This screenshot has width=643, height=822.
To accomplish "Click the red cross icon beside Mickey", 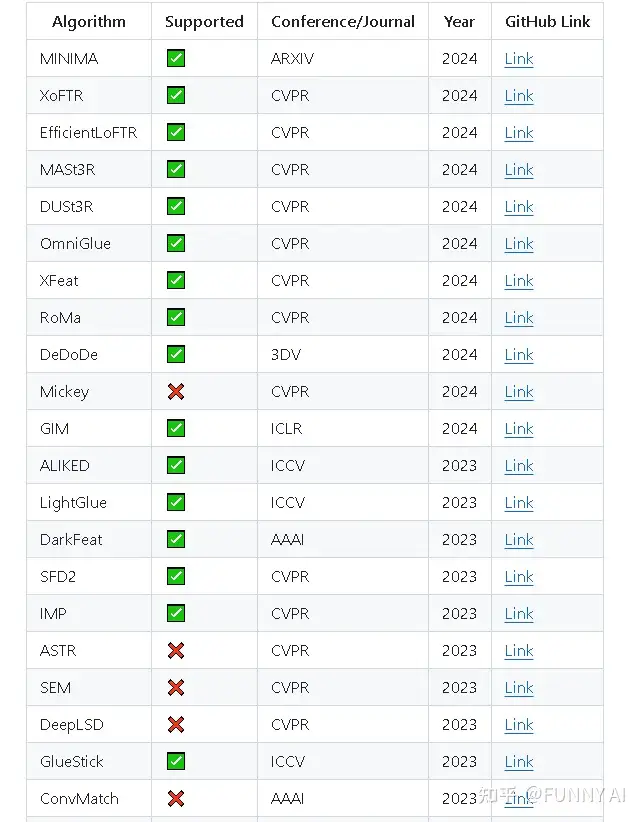I will 176,392.
